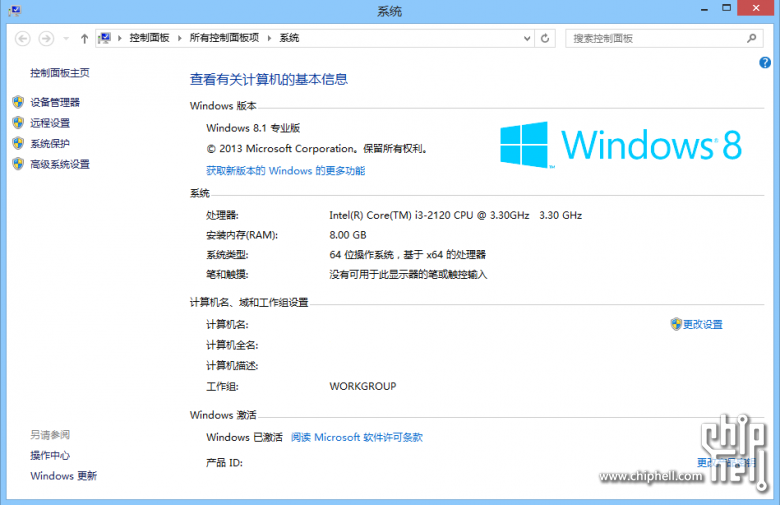
Task: Click the Windows 8 logo image
Action: point(620,145)
